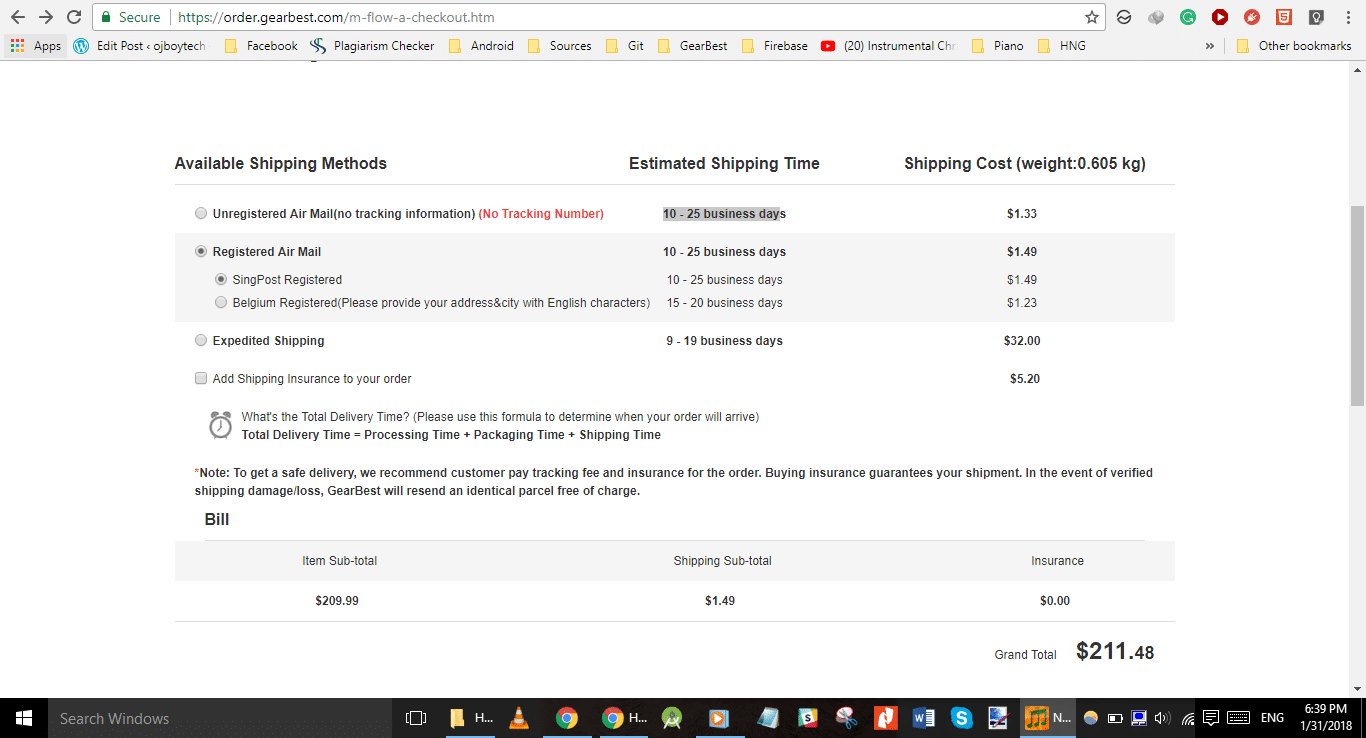Click the Grammarly extension icon
Screen dimensions: 1366x738
pos(1188,17)
